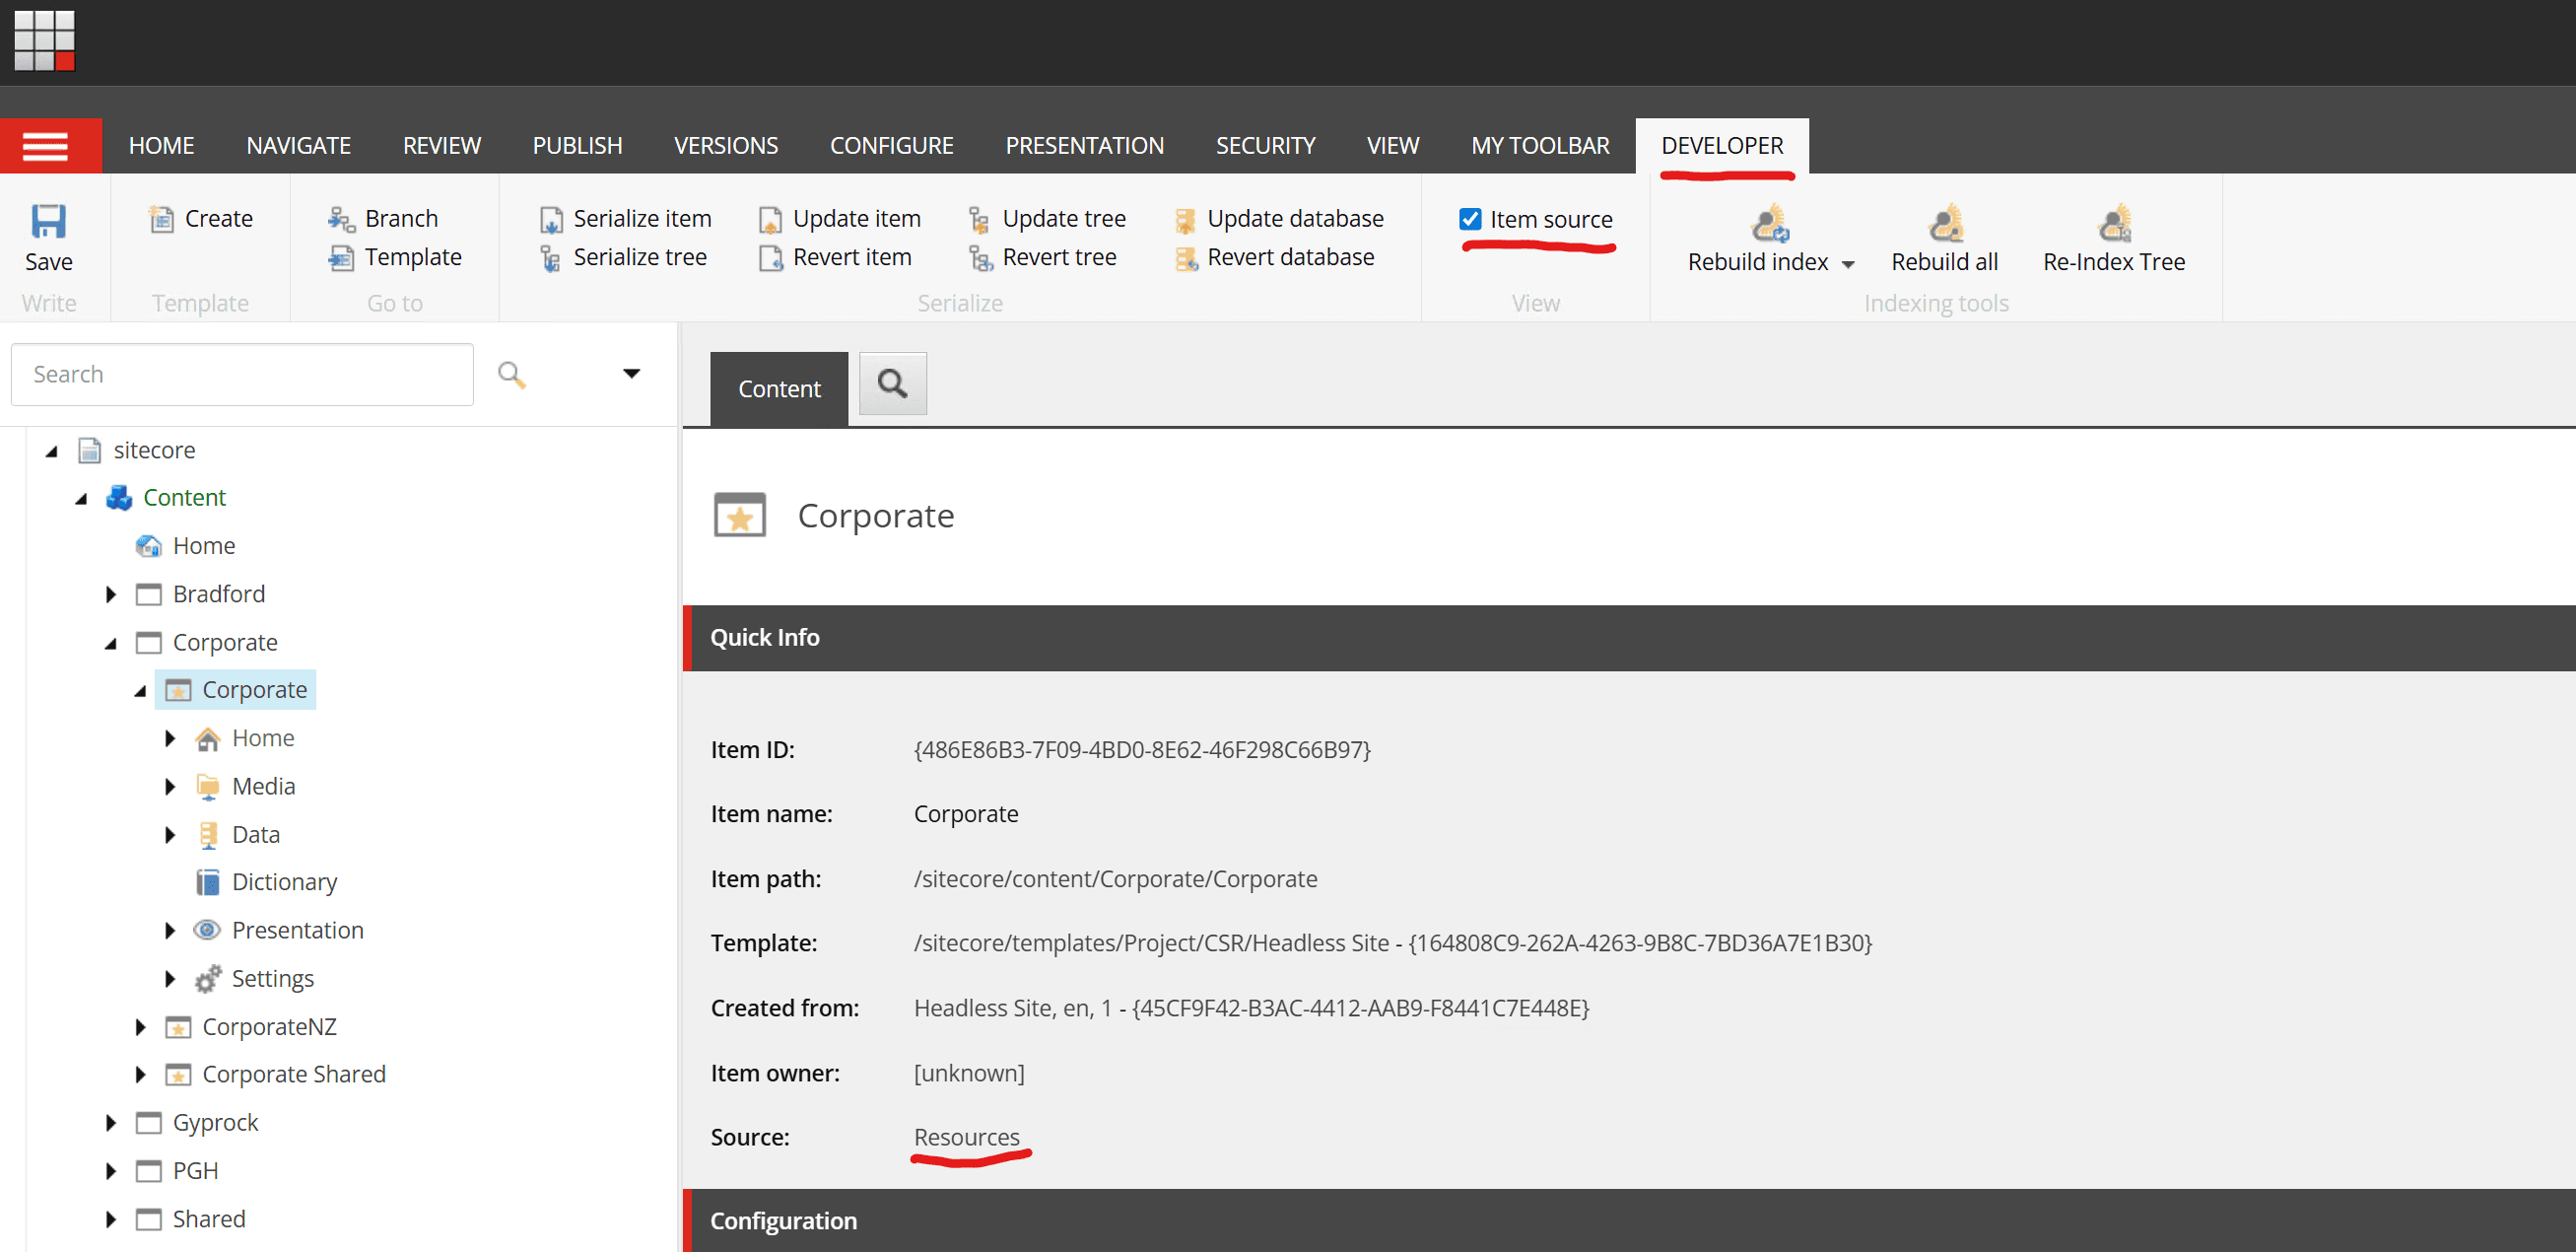Select the Dictionary item in tree
The width and height of the screenshot is (2576, 1252).
pos(283,882)
